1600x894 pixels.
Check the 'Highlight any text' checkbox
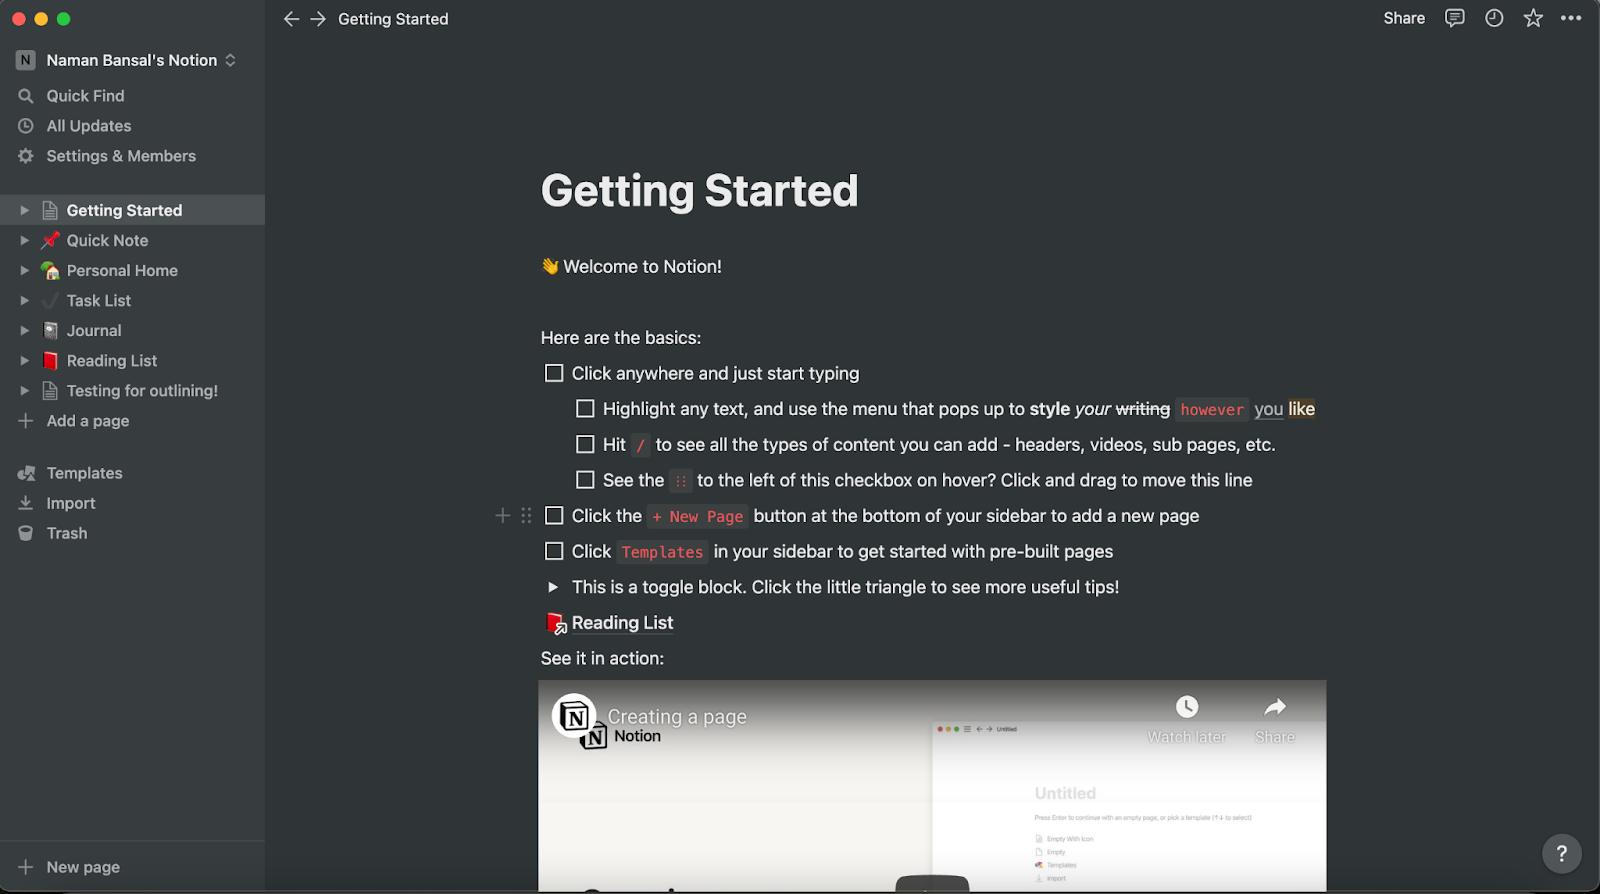pyautogui.click(x=585, y=409)
